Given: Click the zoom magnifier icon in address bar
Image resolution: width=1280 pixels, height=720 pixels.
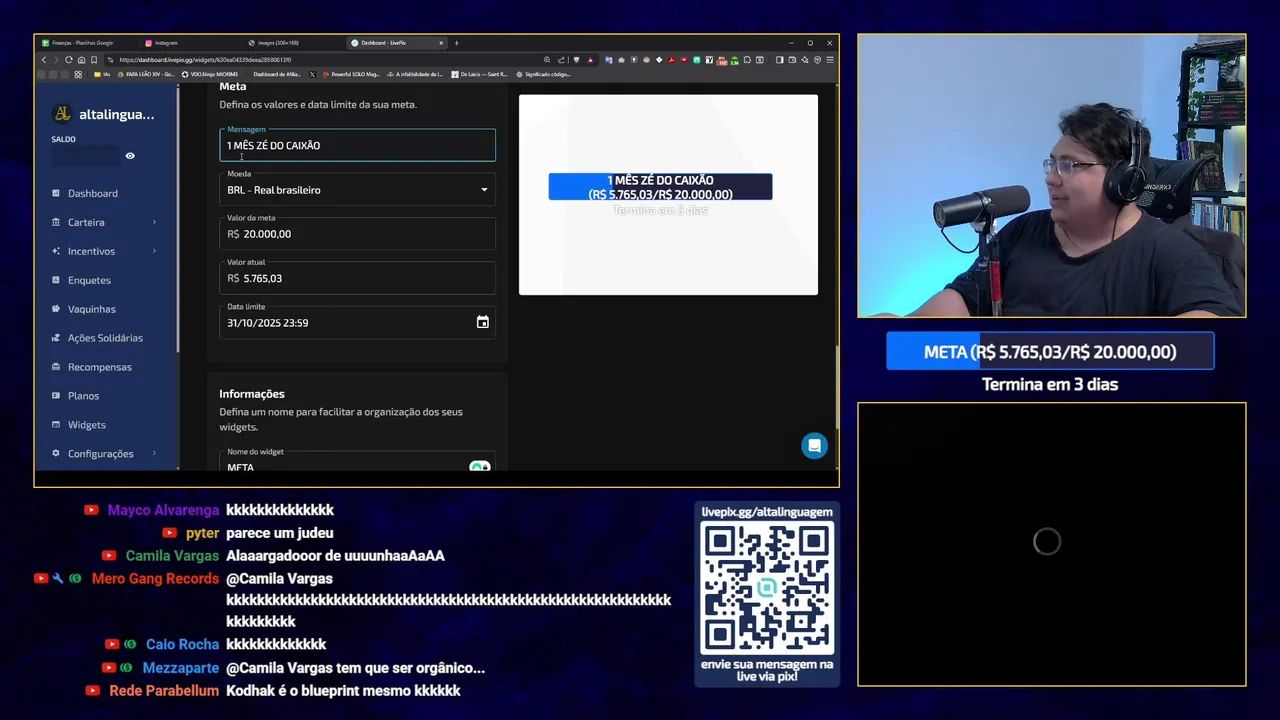Looking at the screenshot, I should [547, 60].
